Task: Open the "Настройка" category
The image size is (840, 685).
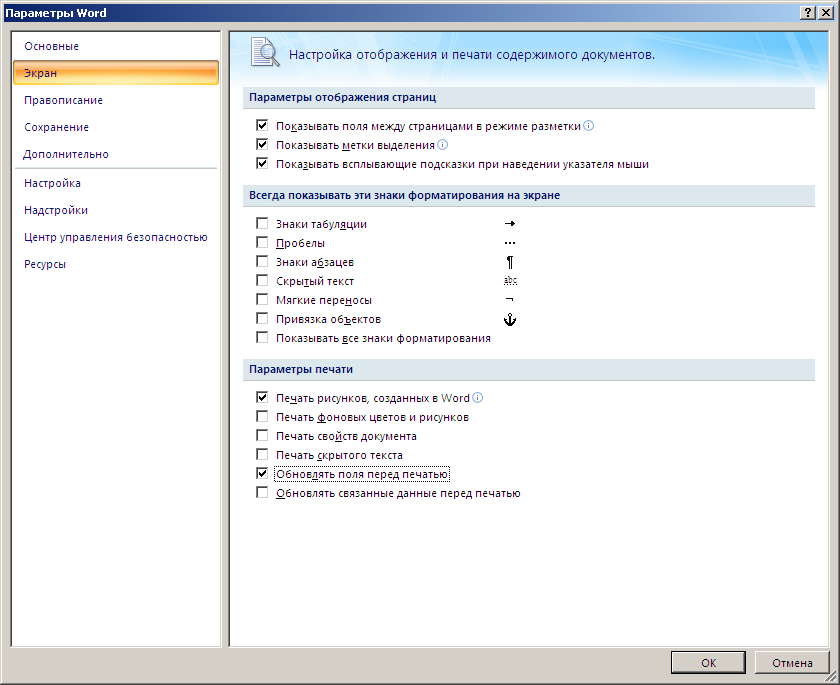Action: [116, 183]
